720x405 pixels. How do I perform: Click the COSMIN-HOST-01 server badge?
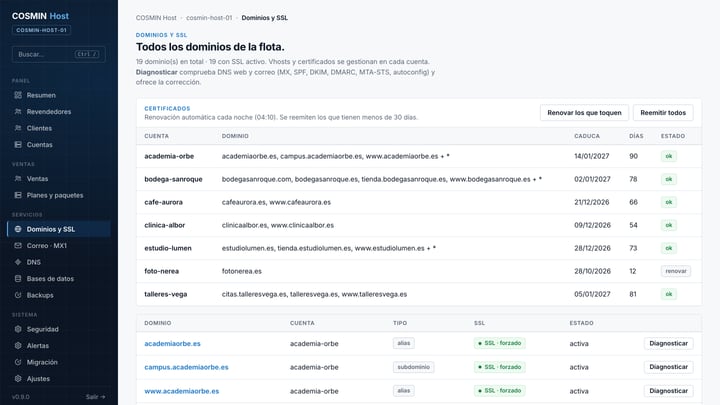(41, 30)
